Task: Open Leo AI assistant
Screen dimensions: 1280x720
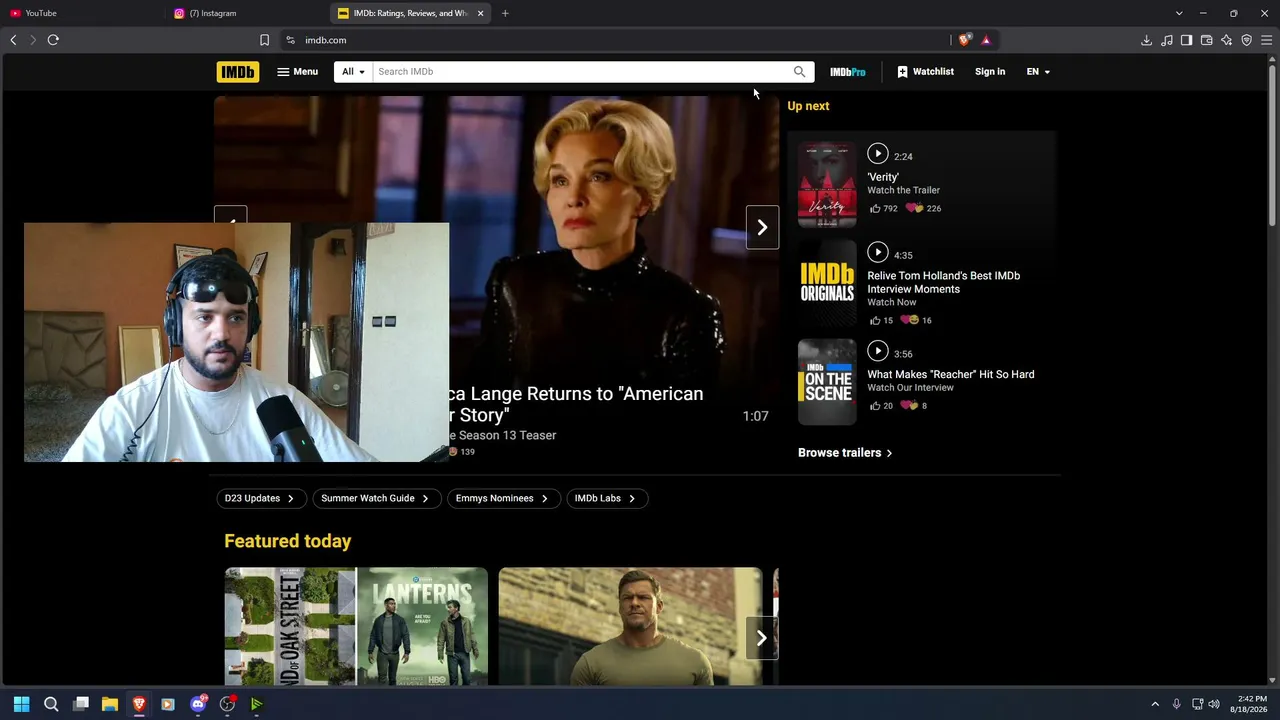Action: pos(1226,40)
